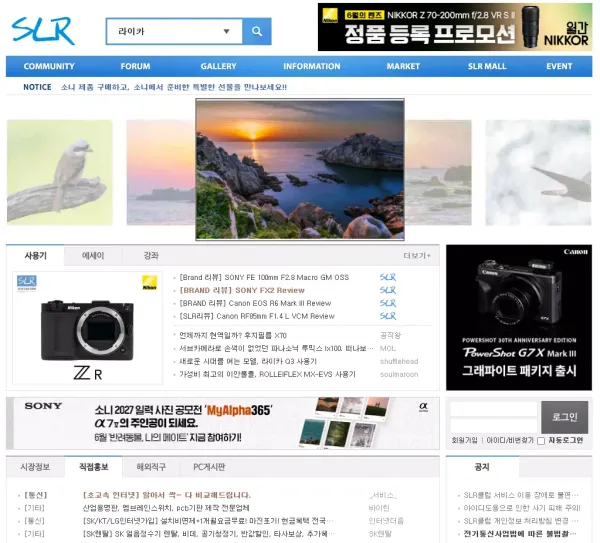Switch to the 에세이 tab
The image size is (600, 543).
(x=93, y=256)
